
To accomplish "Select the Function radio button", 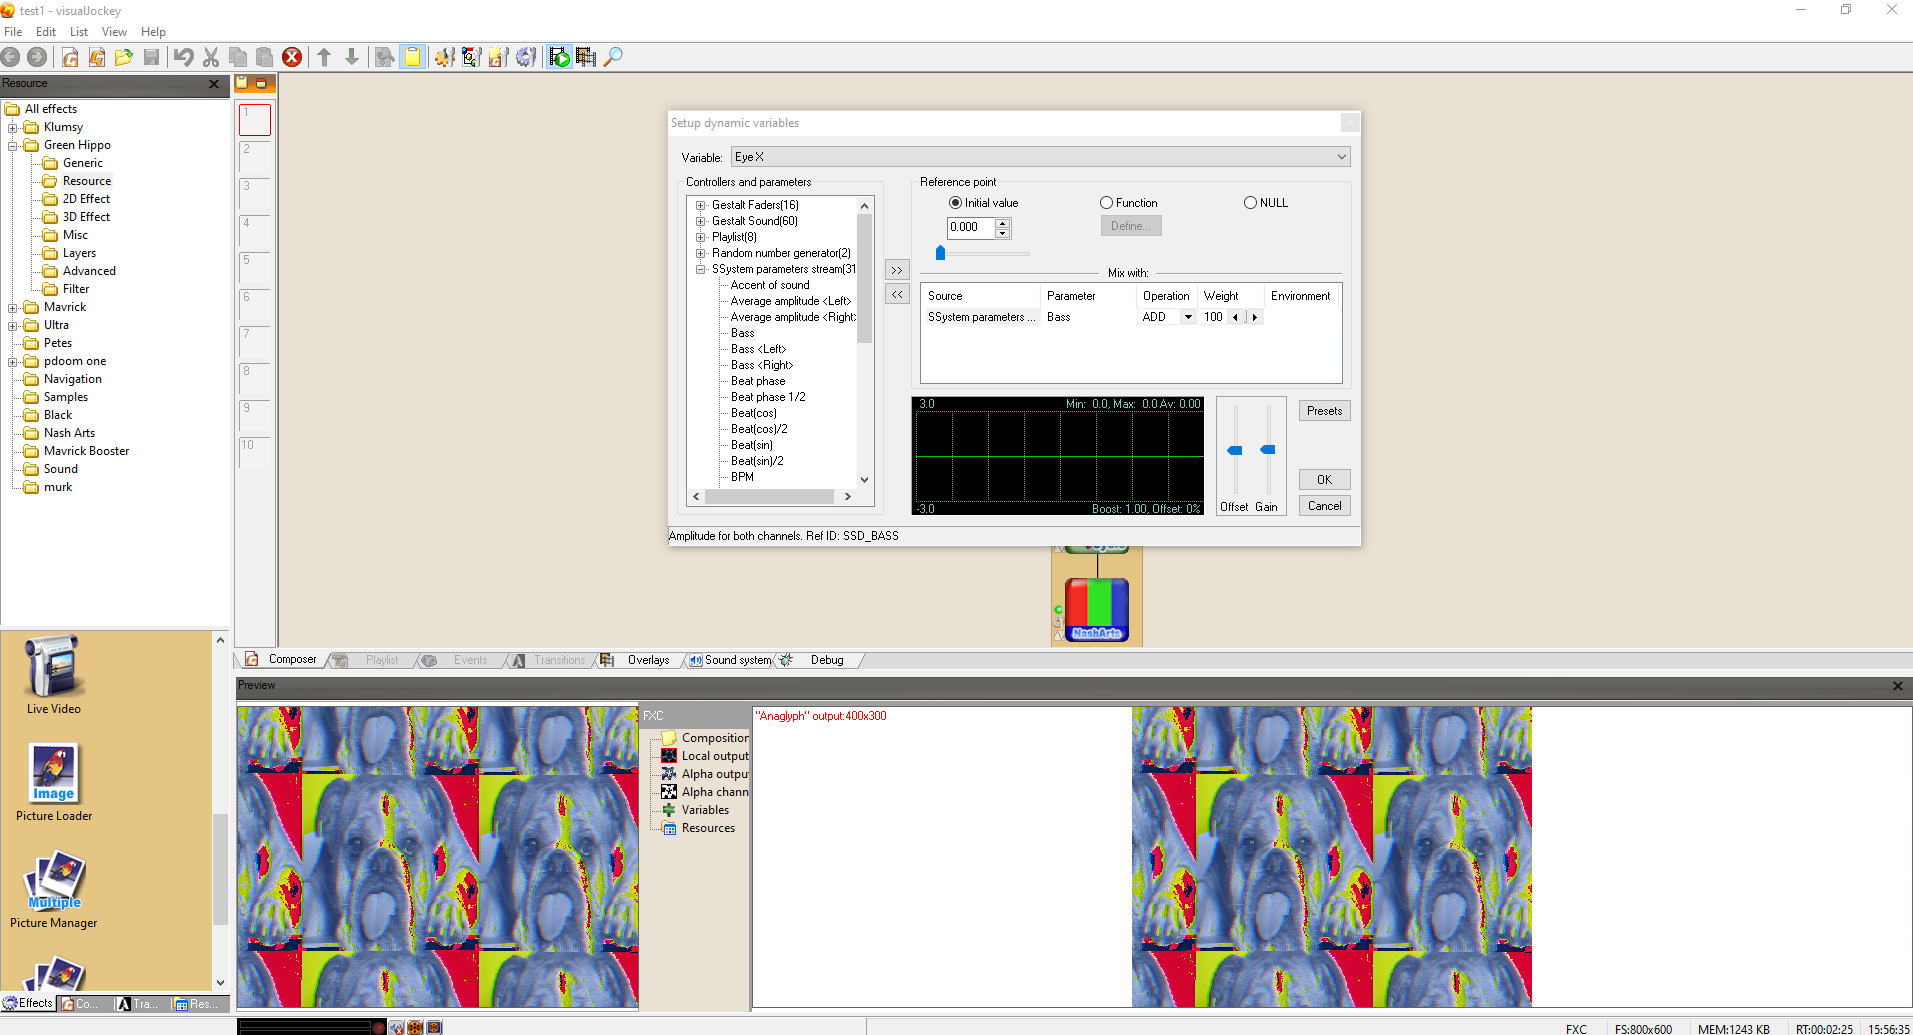I will [x=1106, y=203].
